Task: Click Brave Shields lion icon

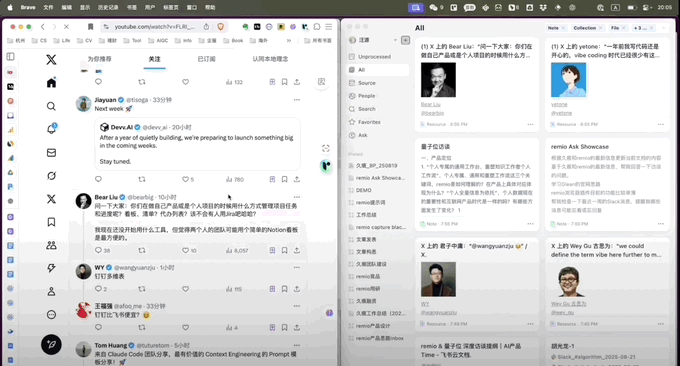Action: click(220, 27)
